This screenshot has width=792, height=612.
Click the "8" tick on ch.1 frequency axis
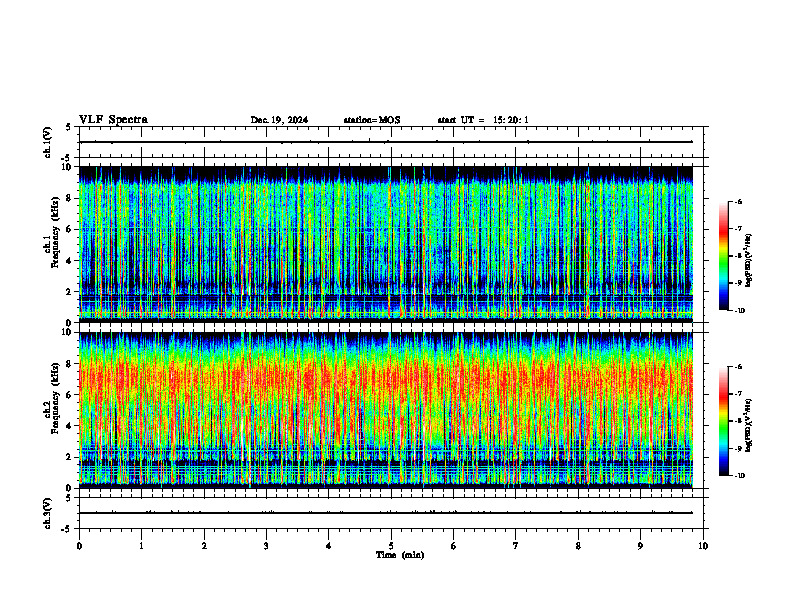(70, 198)
